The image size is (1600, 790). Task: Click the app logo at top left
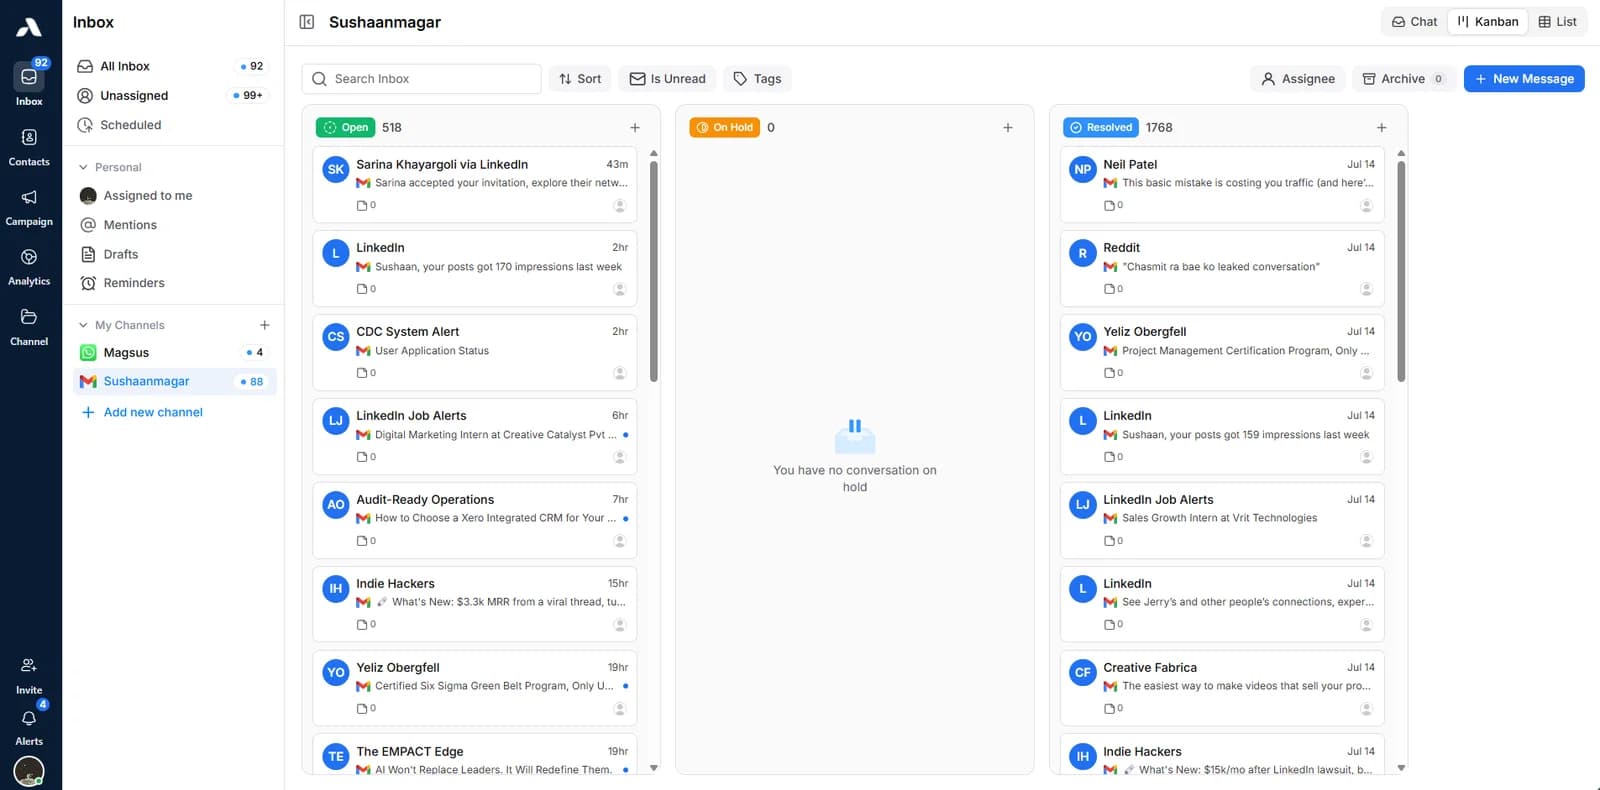pyautogui.click(x=29, y=28)
